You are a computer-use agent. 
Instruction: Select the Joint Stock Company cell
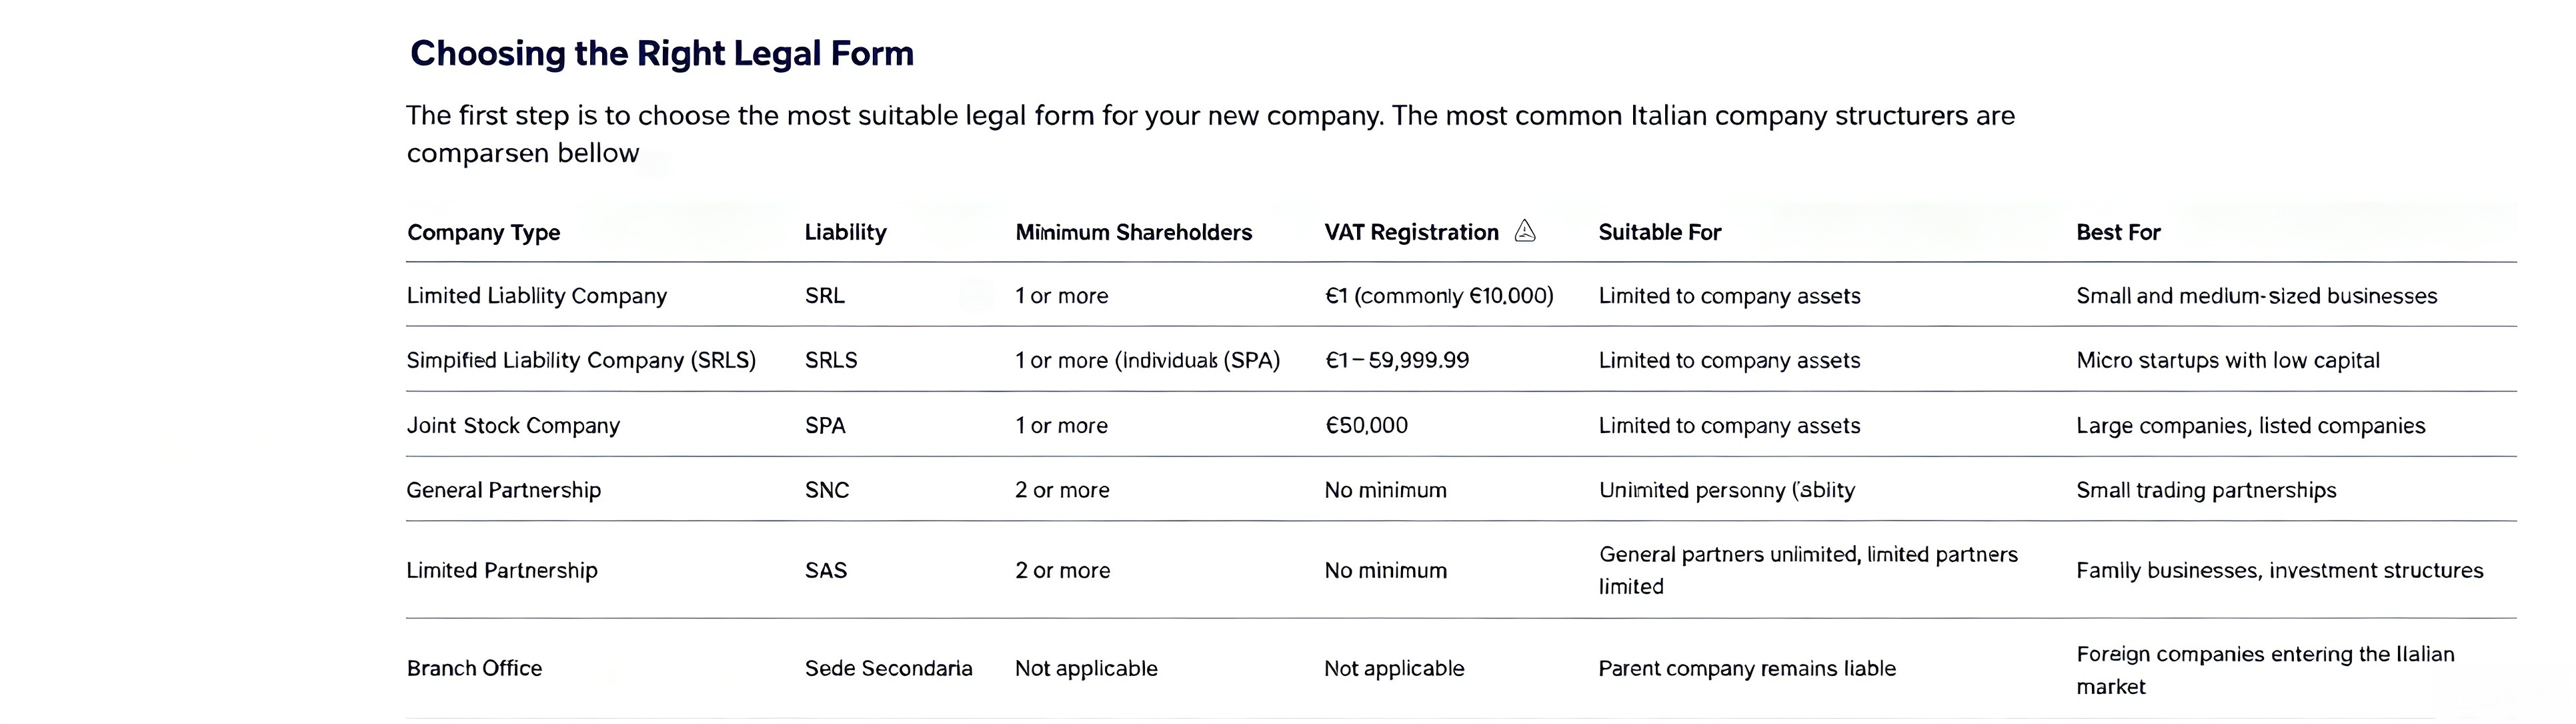(513, 425)
